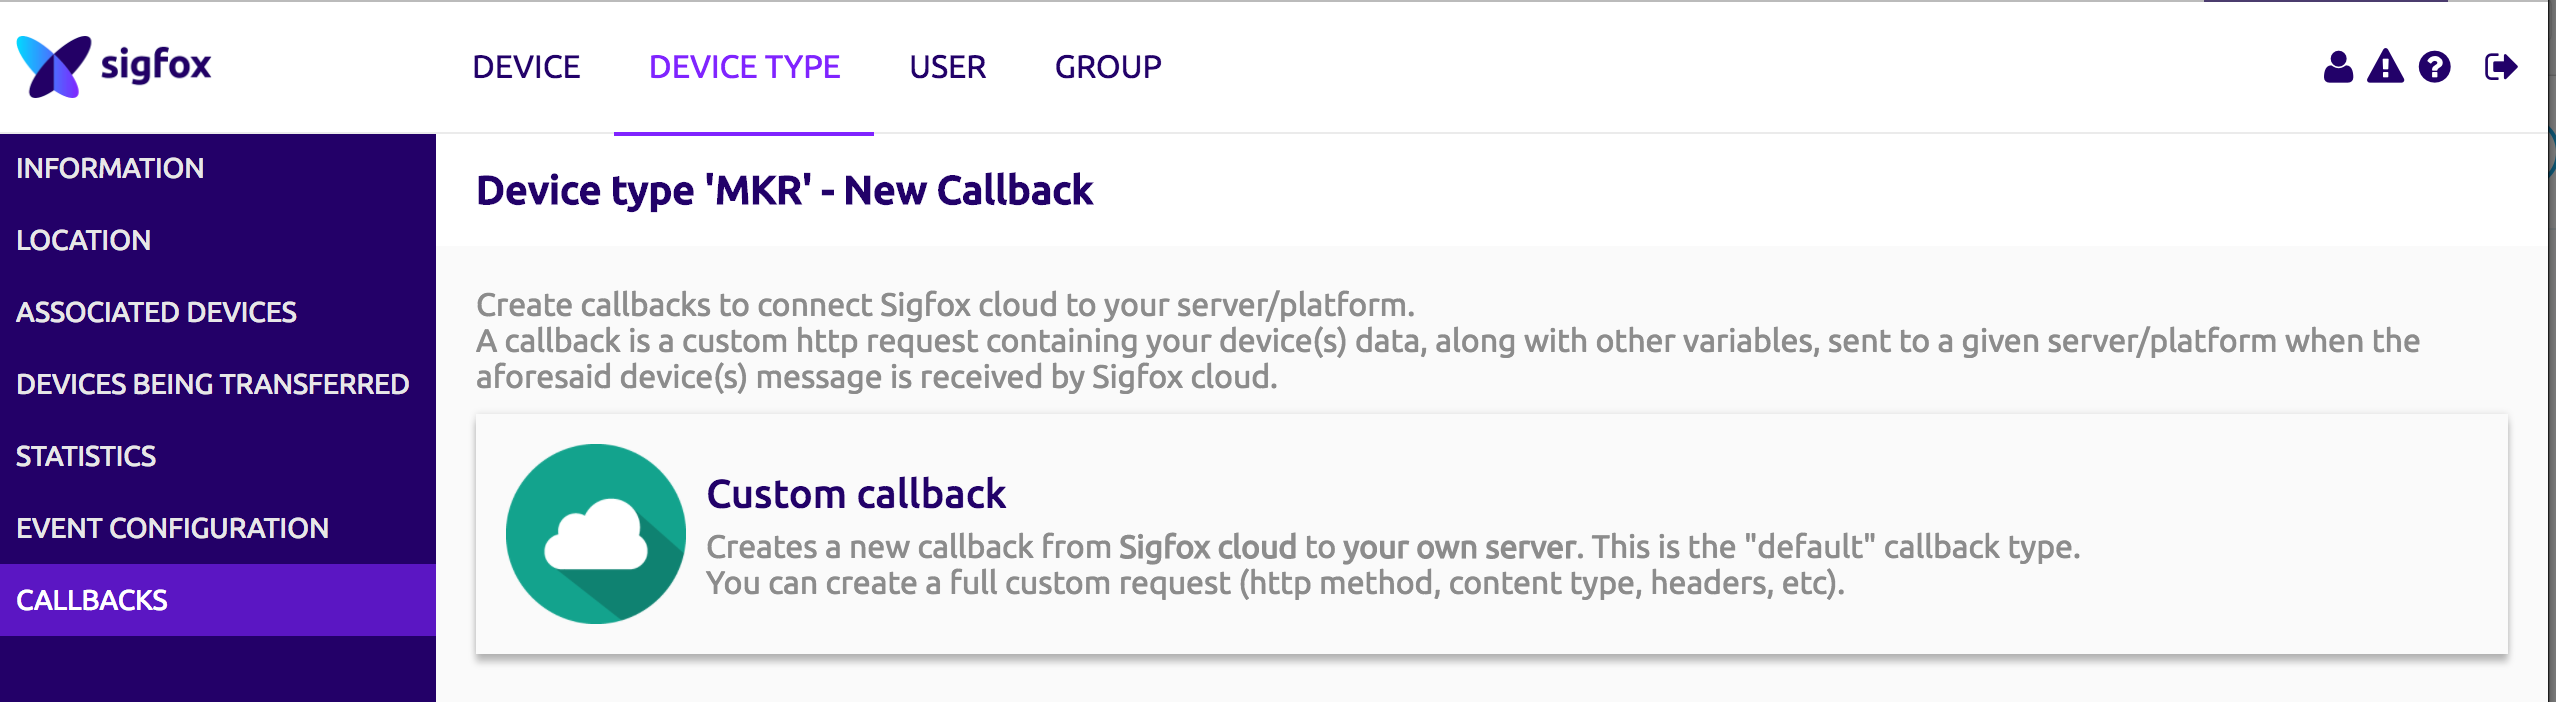Open ASSOCIATED DEVICES sidebar entry
This screenshot has height=702, width=2556.
tap(156, 312)
